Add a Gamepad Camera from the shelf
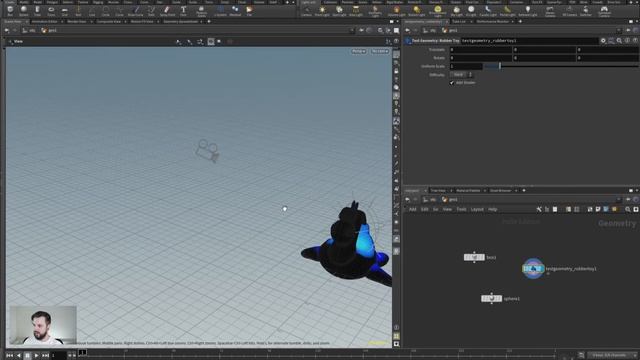The image size is (640, 360). (604, 11)
